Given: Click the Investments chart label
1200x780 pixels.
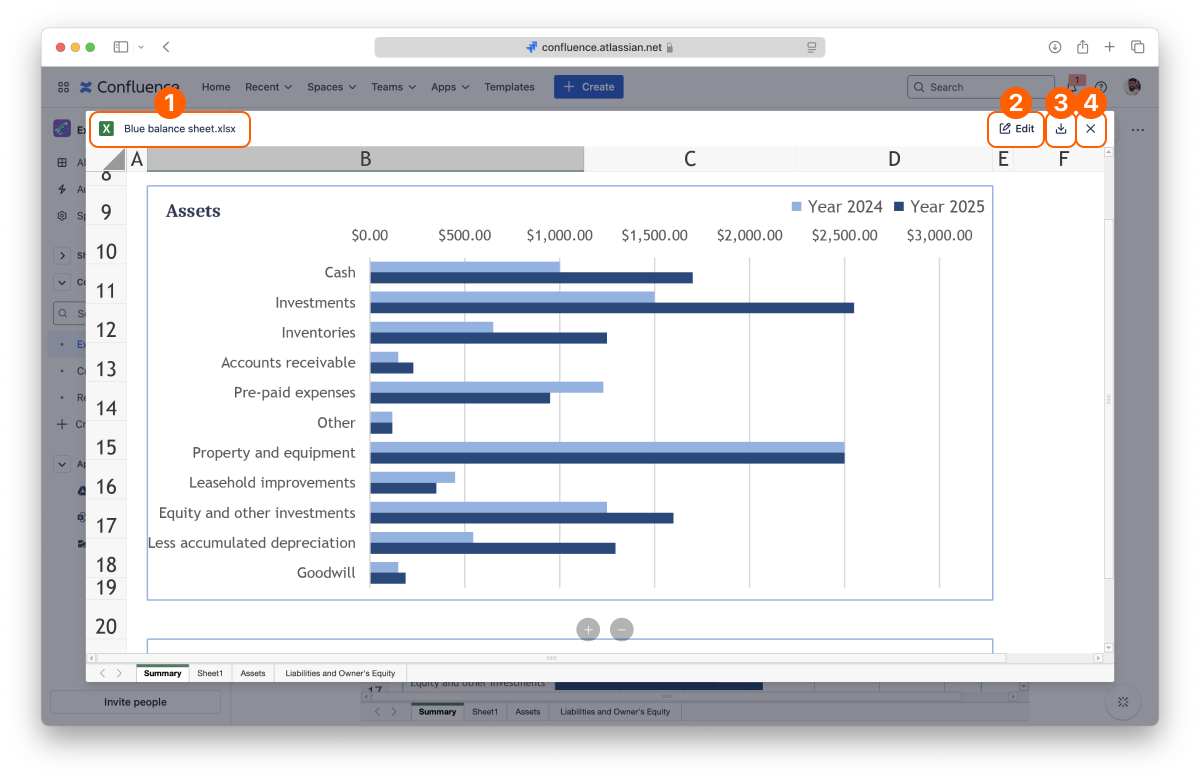Looking at the screenshot, I should (x=315, y=302).
